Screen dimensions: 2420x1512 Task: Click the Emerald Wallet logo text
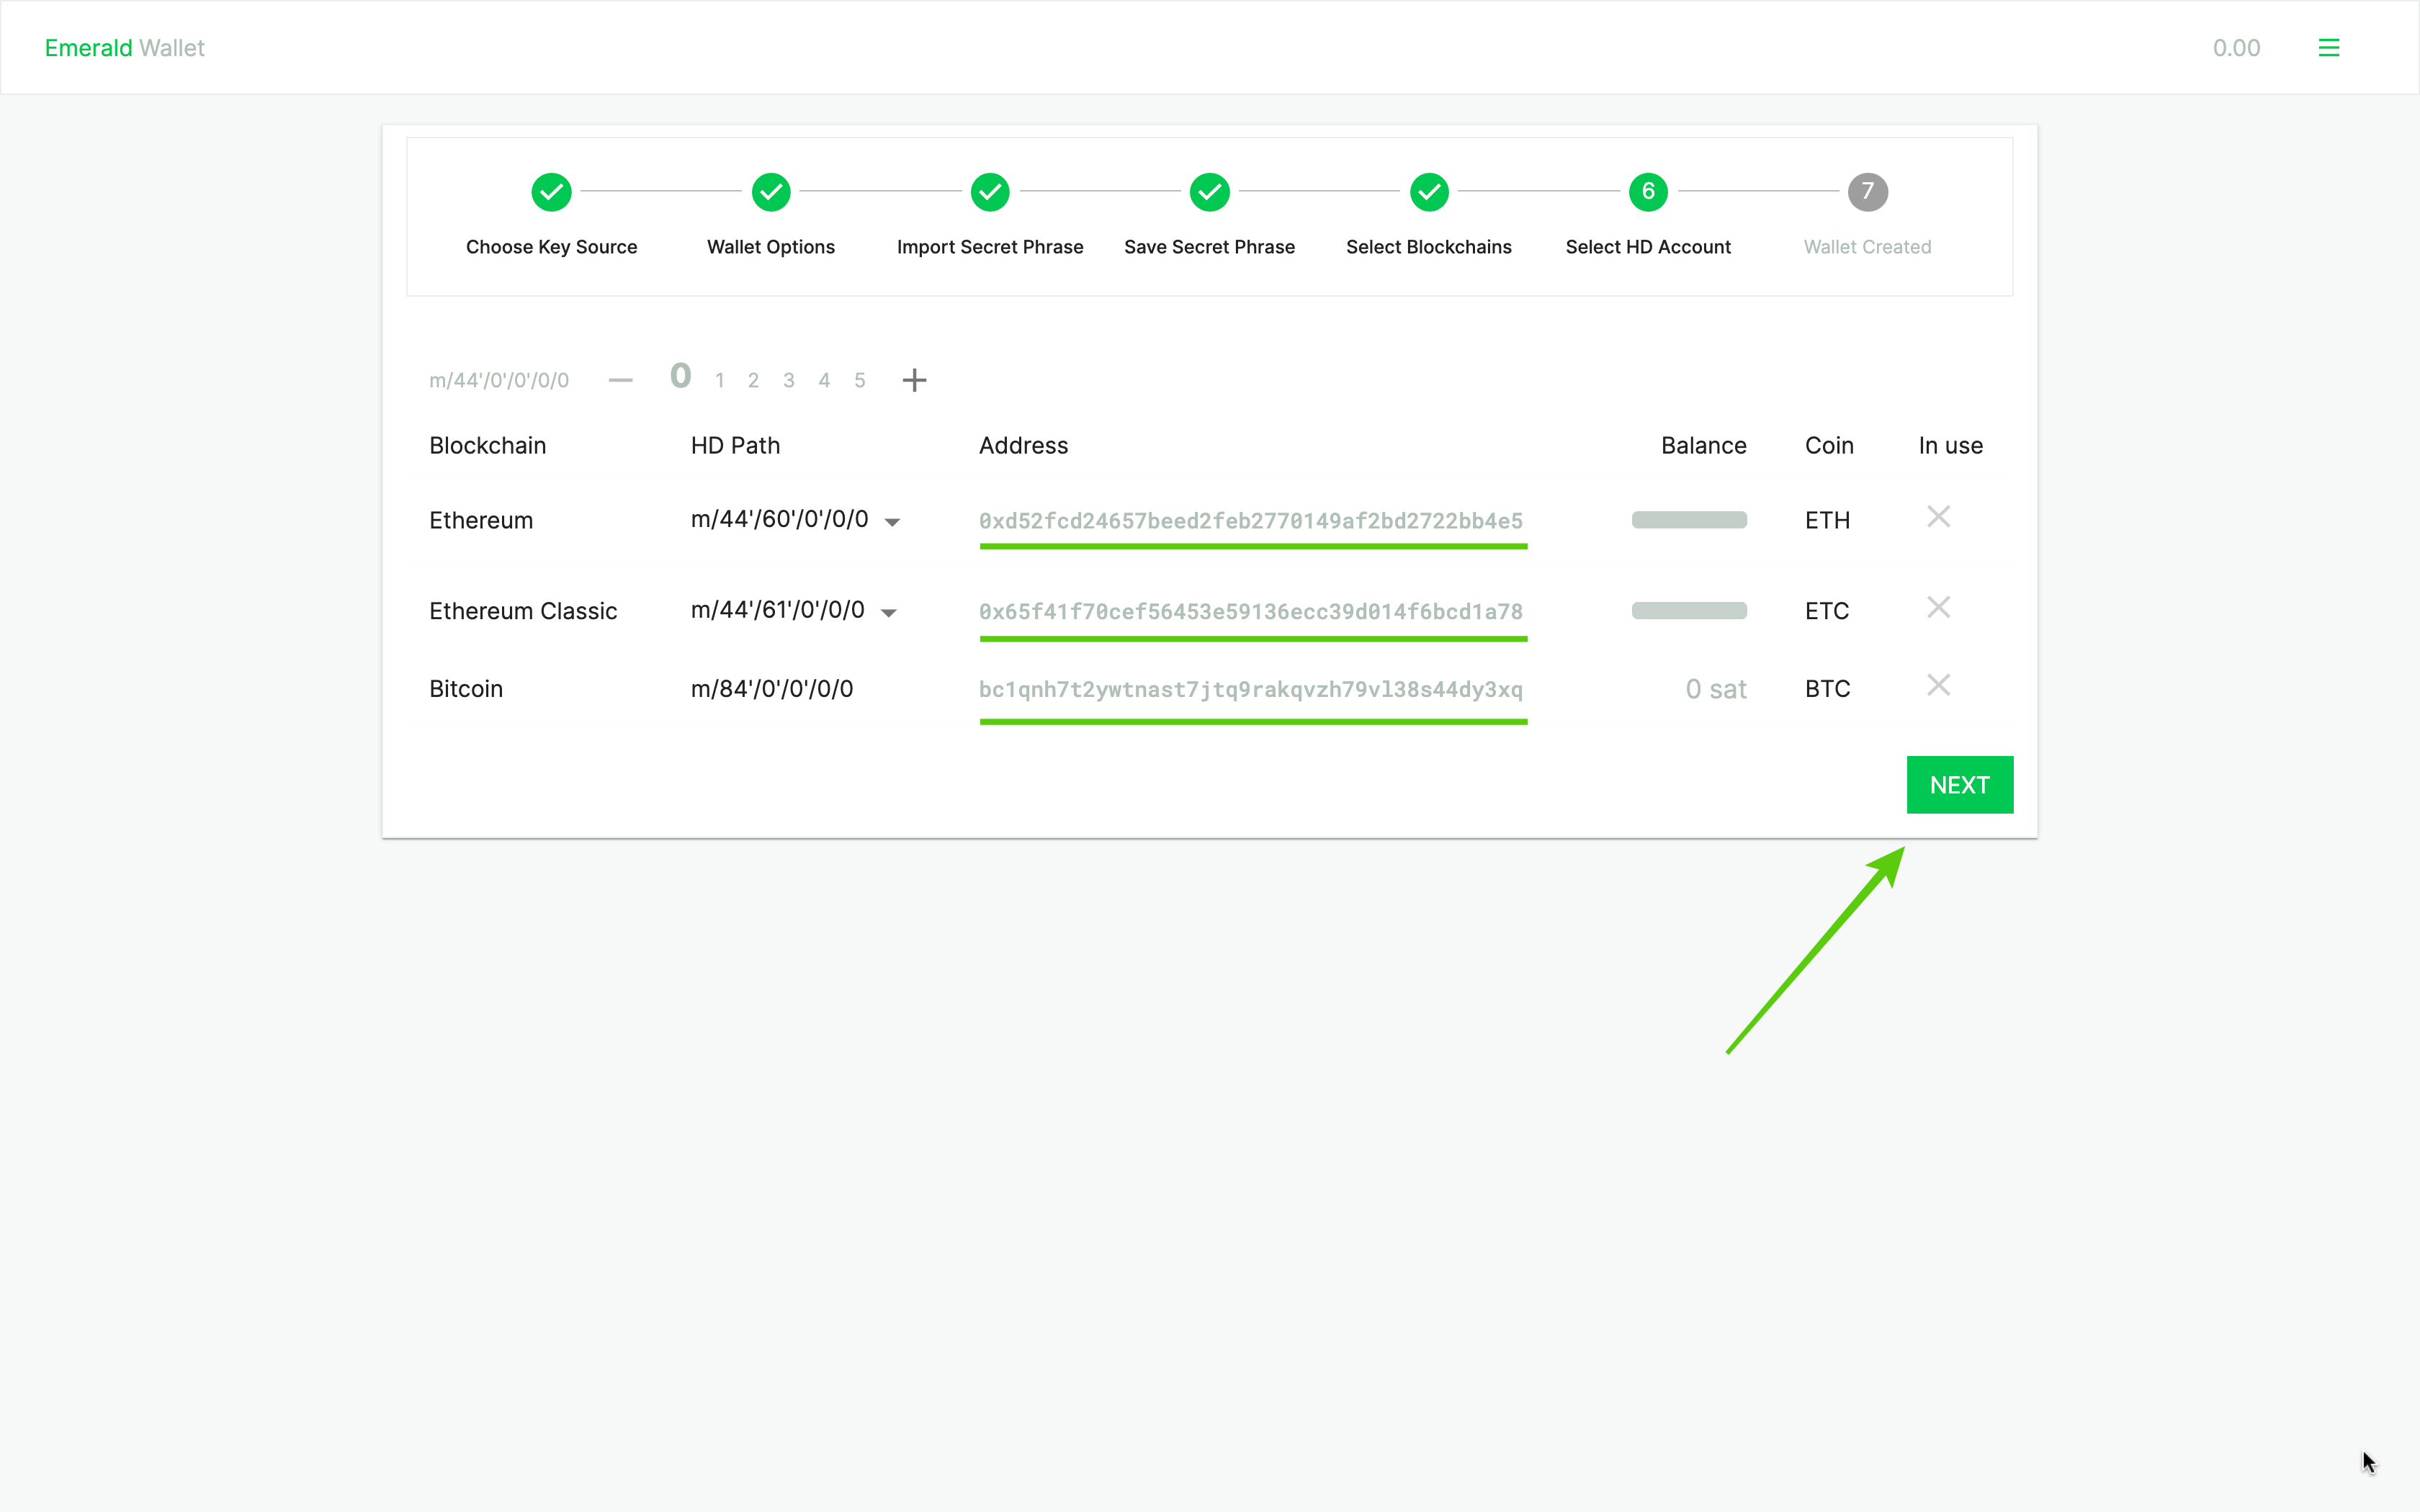coord(124,47)
